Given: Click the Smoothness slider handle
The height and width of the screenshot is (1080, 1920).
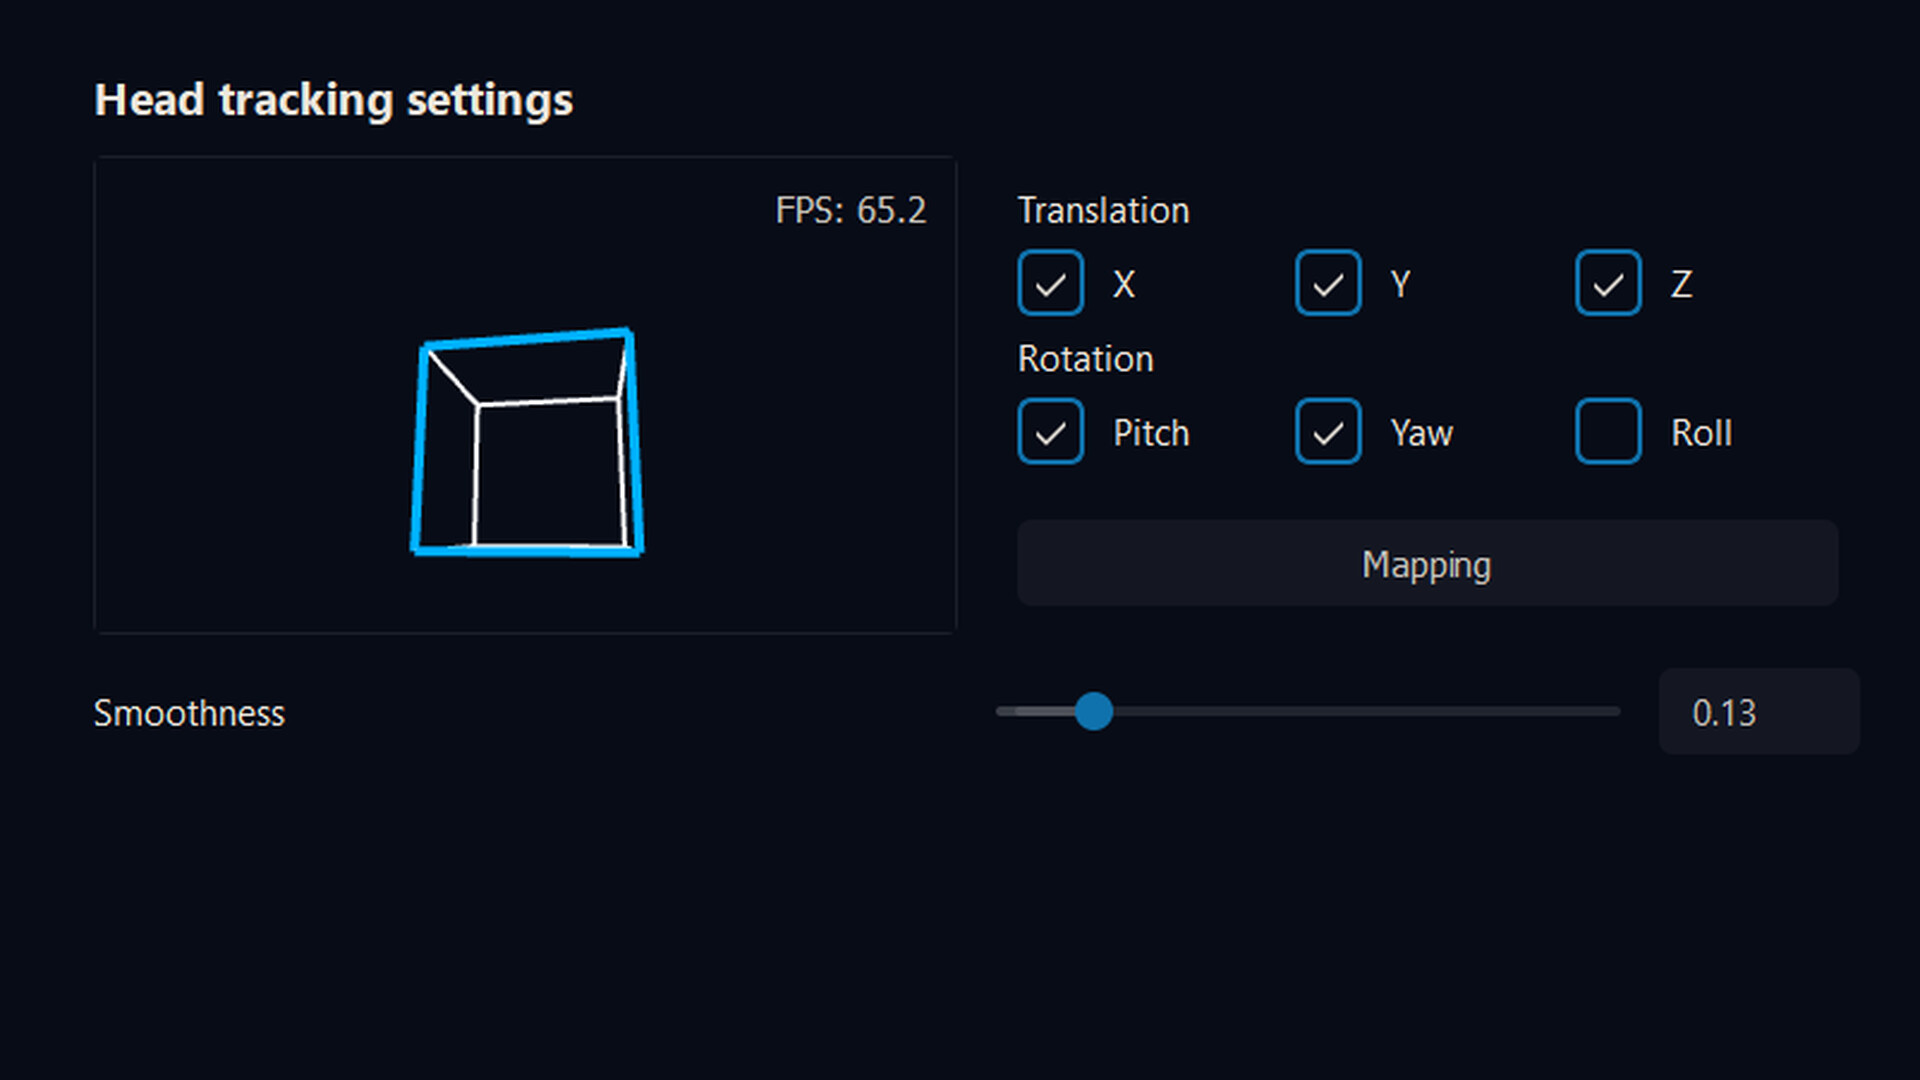Looking at the screenshot, I should [1094, 712].
